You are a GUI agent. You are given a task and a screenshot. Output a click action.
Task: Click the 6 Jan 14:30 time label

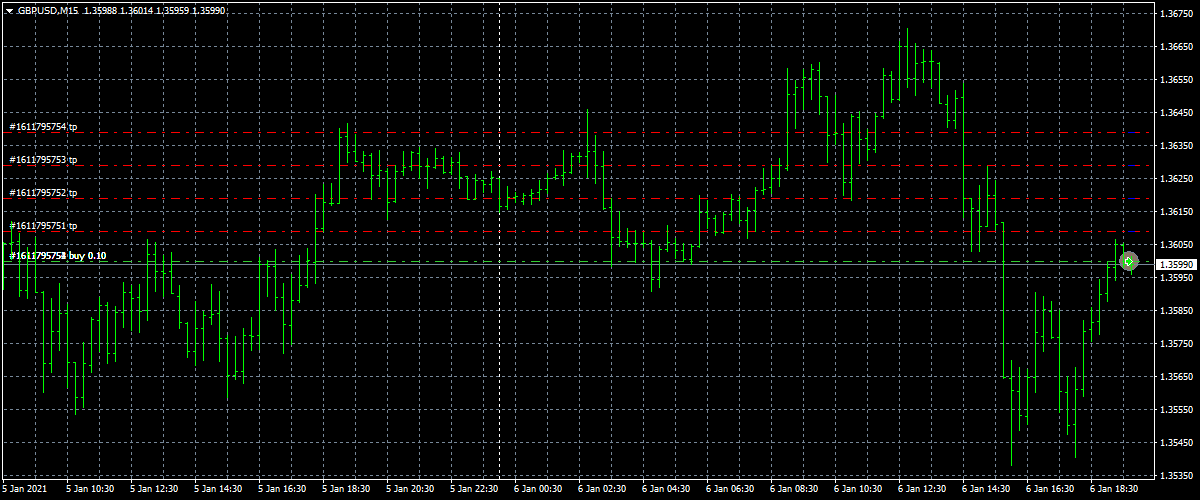[x=985, y=491]
